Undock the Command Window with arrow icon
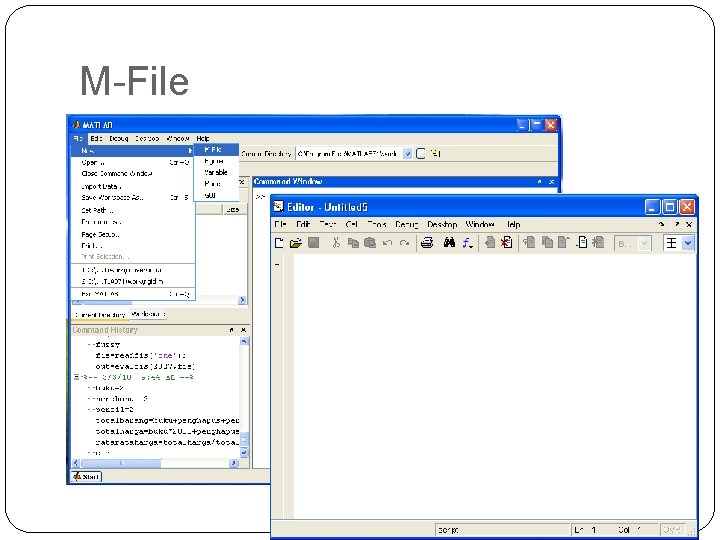Image resolution: width=720 pixels, height=540 pixels. 540,182
